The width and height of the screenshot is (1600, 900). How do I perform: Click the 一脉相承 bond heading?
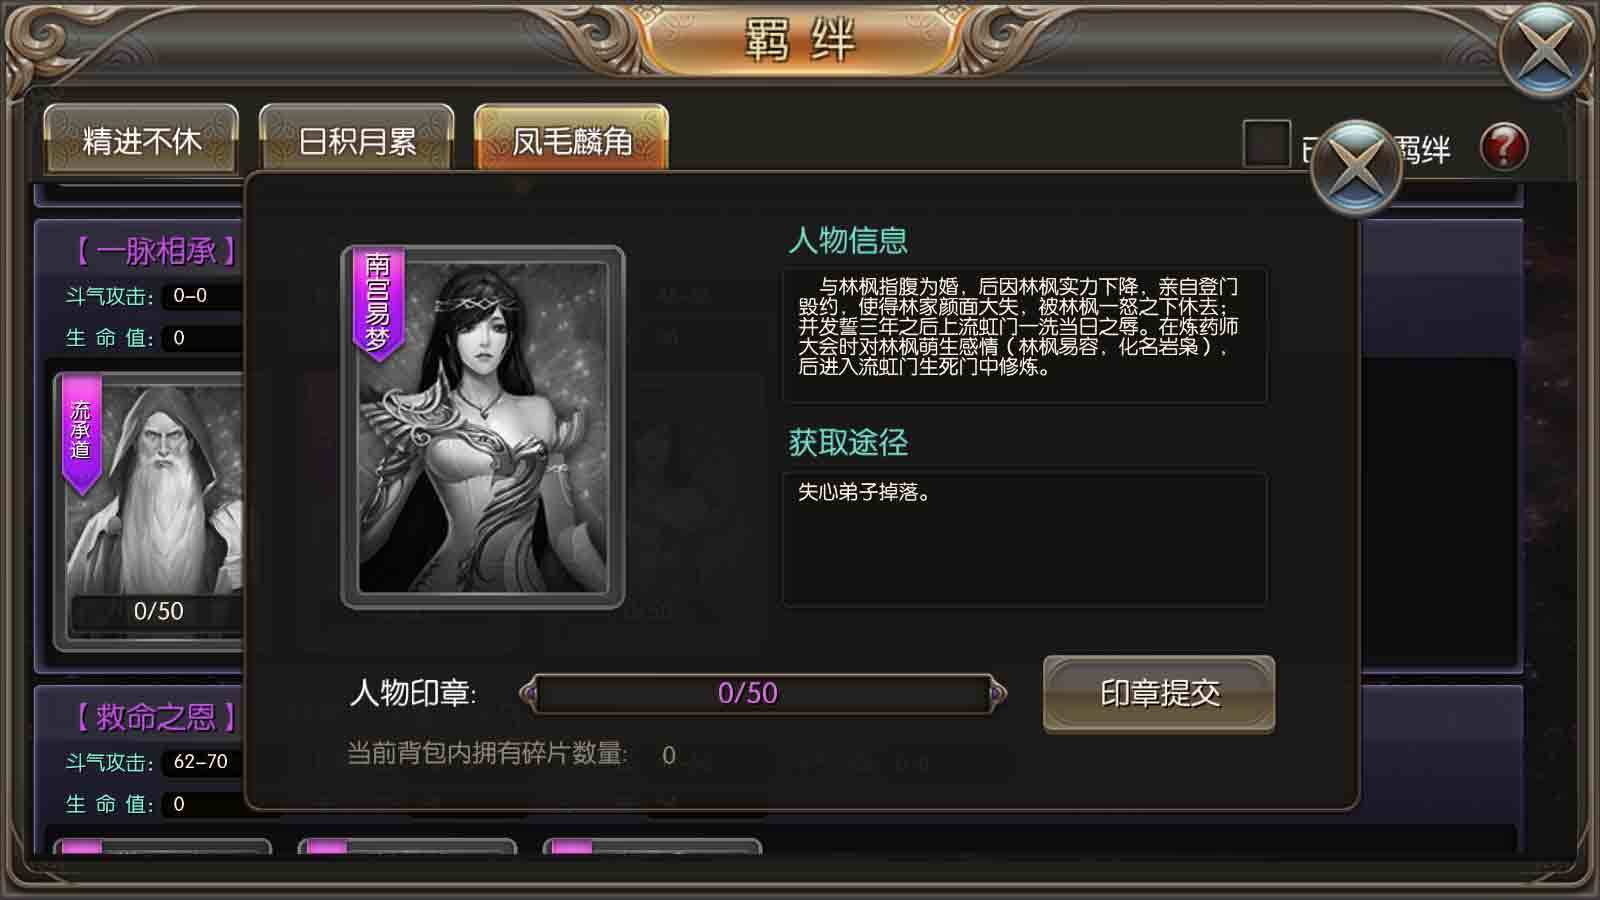[x=155, y=250]
